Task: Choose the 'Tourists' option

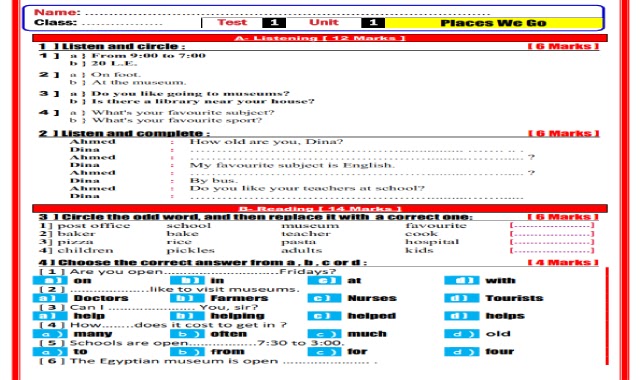Action: tap(514, 298)
